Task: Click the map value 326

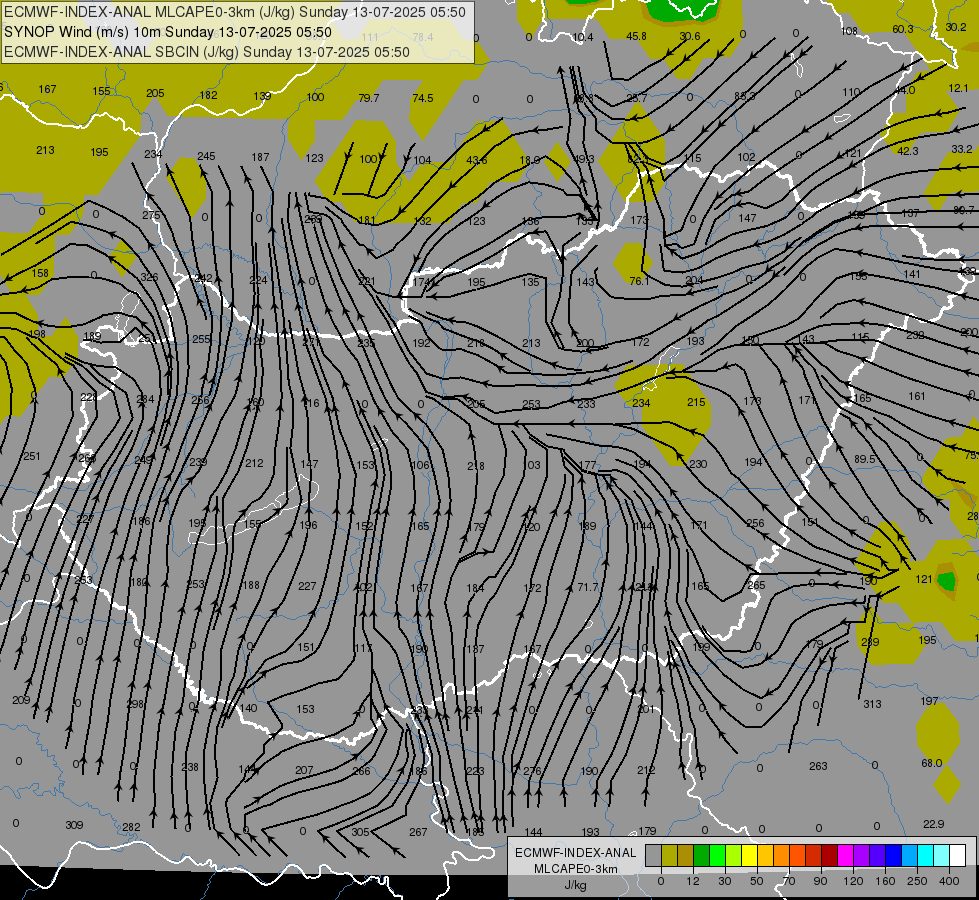Action: (x=149, y=277)
